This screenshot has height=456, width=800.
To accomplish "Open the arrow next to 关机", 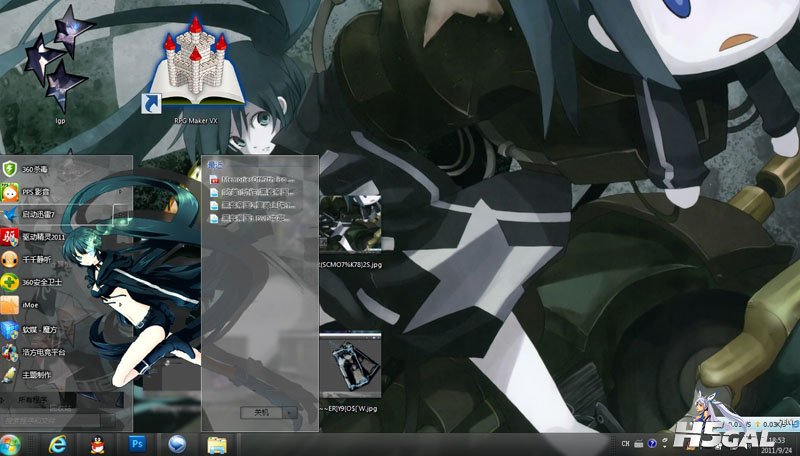I will 290,412.
